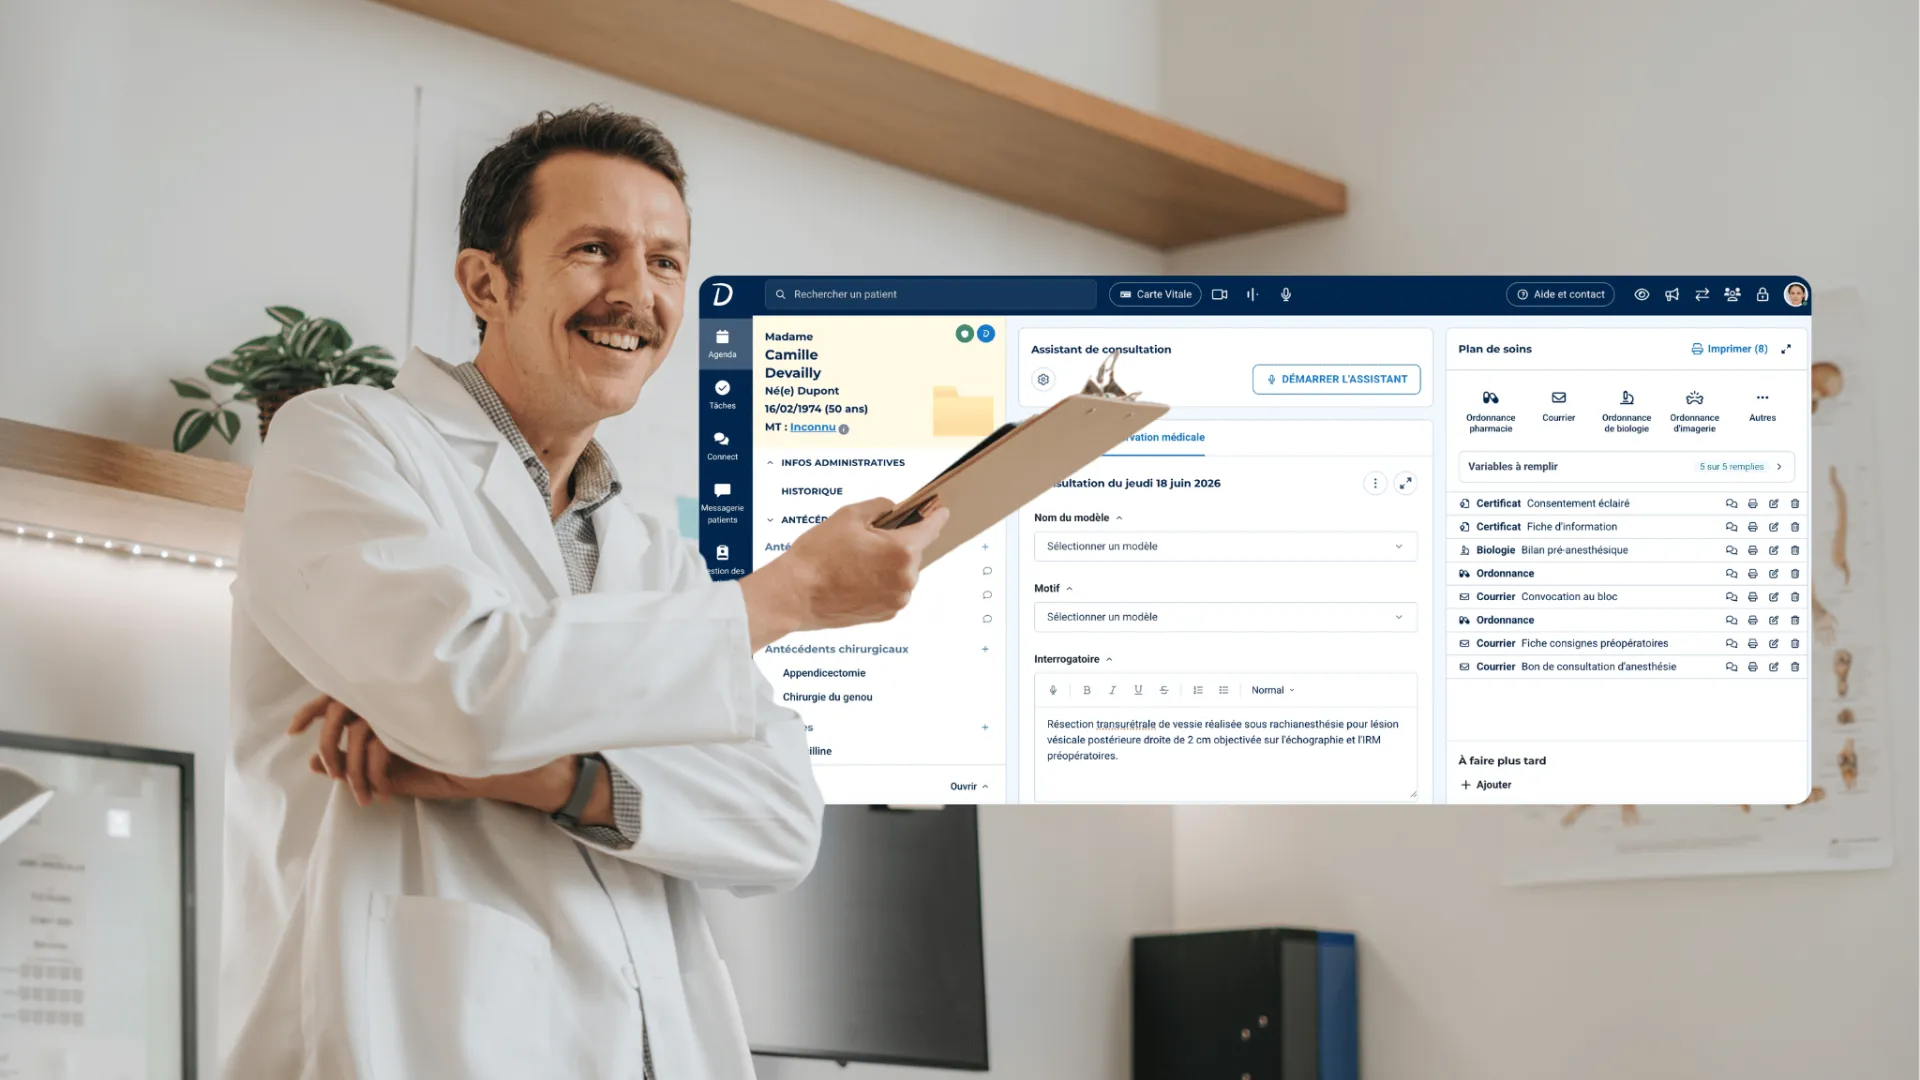Open consultation three-dot options menu
This screenshot has height=1080, width=1920.
(1375, 483)
